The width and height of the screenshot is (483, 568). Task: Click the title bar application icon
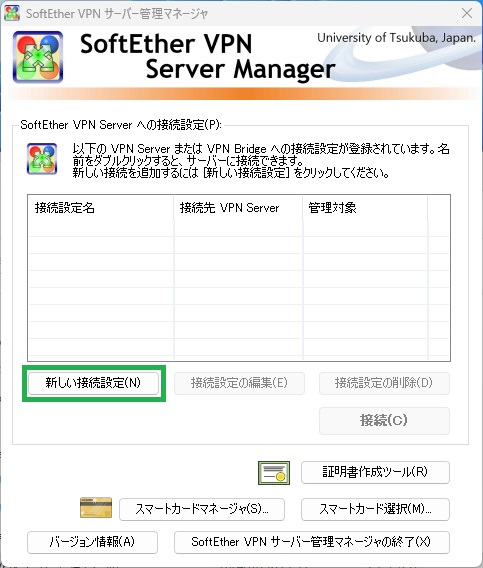coord(12,13)
